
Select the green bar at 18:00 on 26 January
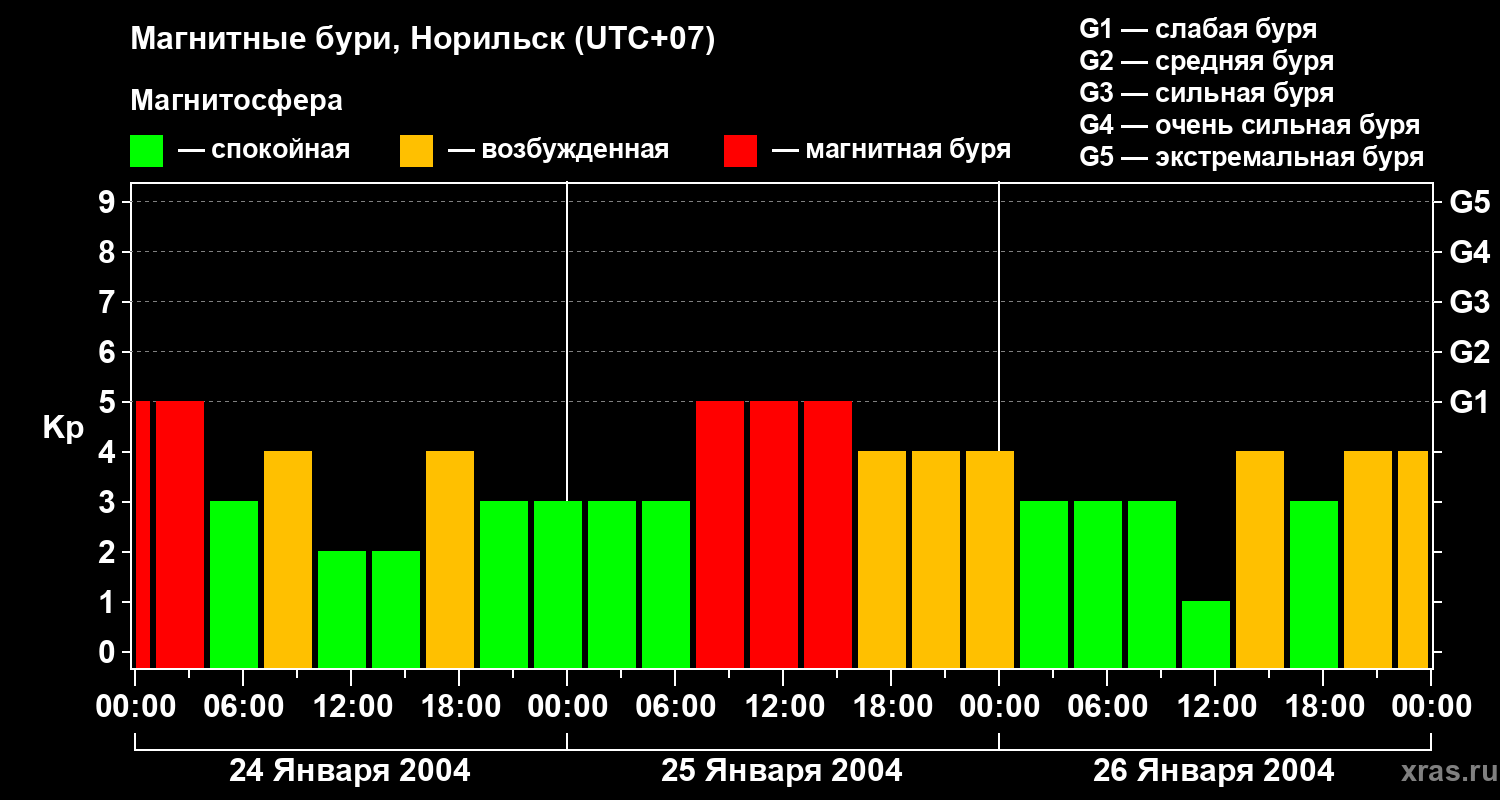click(1314, 584)
